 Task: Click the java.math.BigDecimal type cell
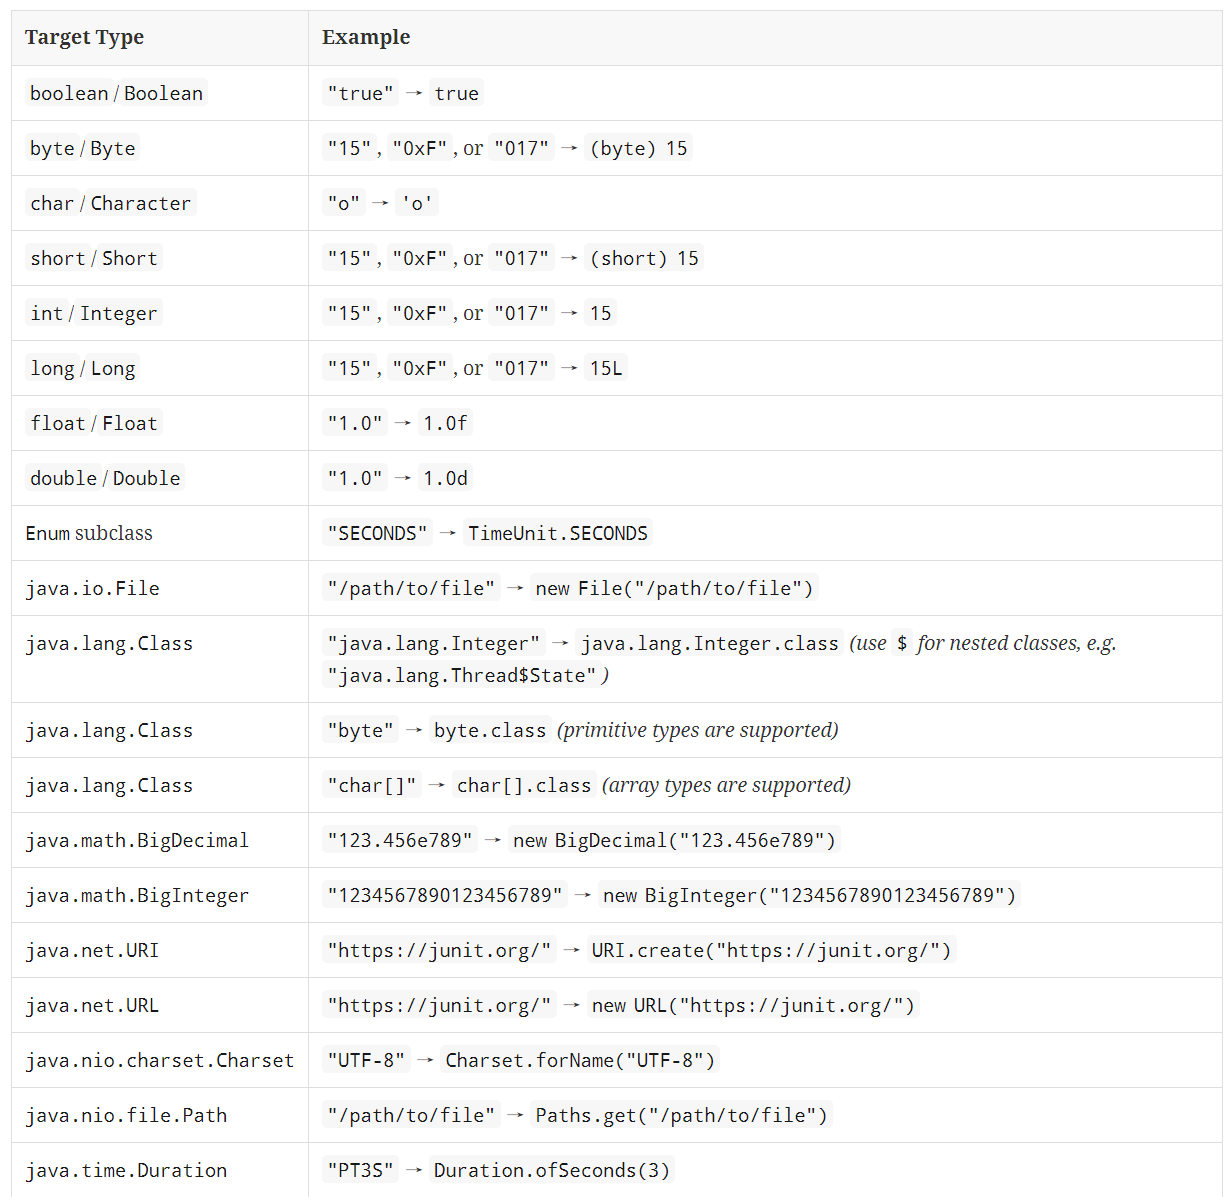click(137, 840)
